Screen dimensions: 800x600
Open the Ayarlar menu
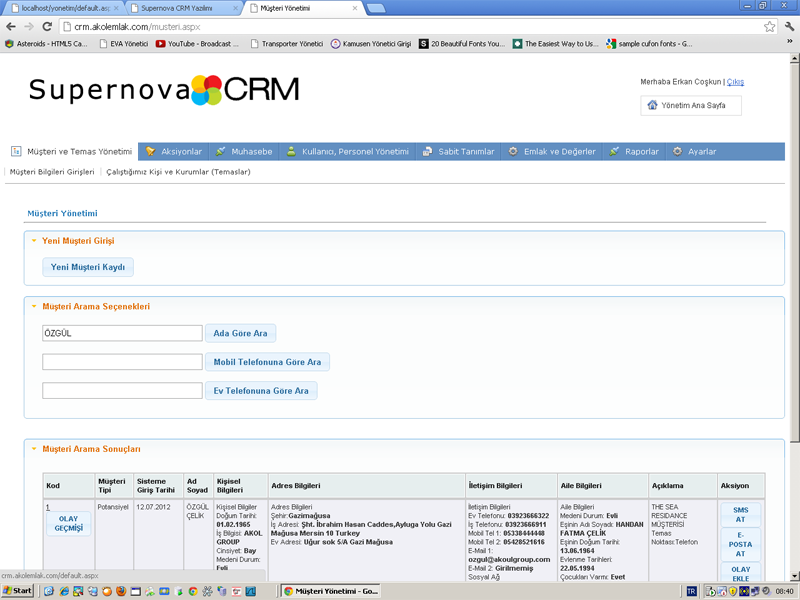click(695, 152)
